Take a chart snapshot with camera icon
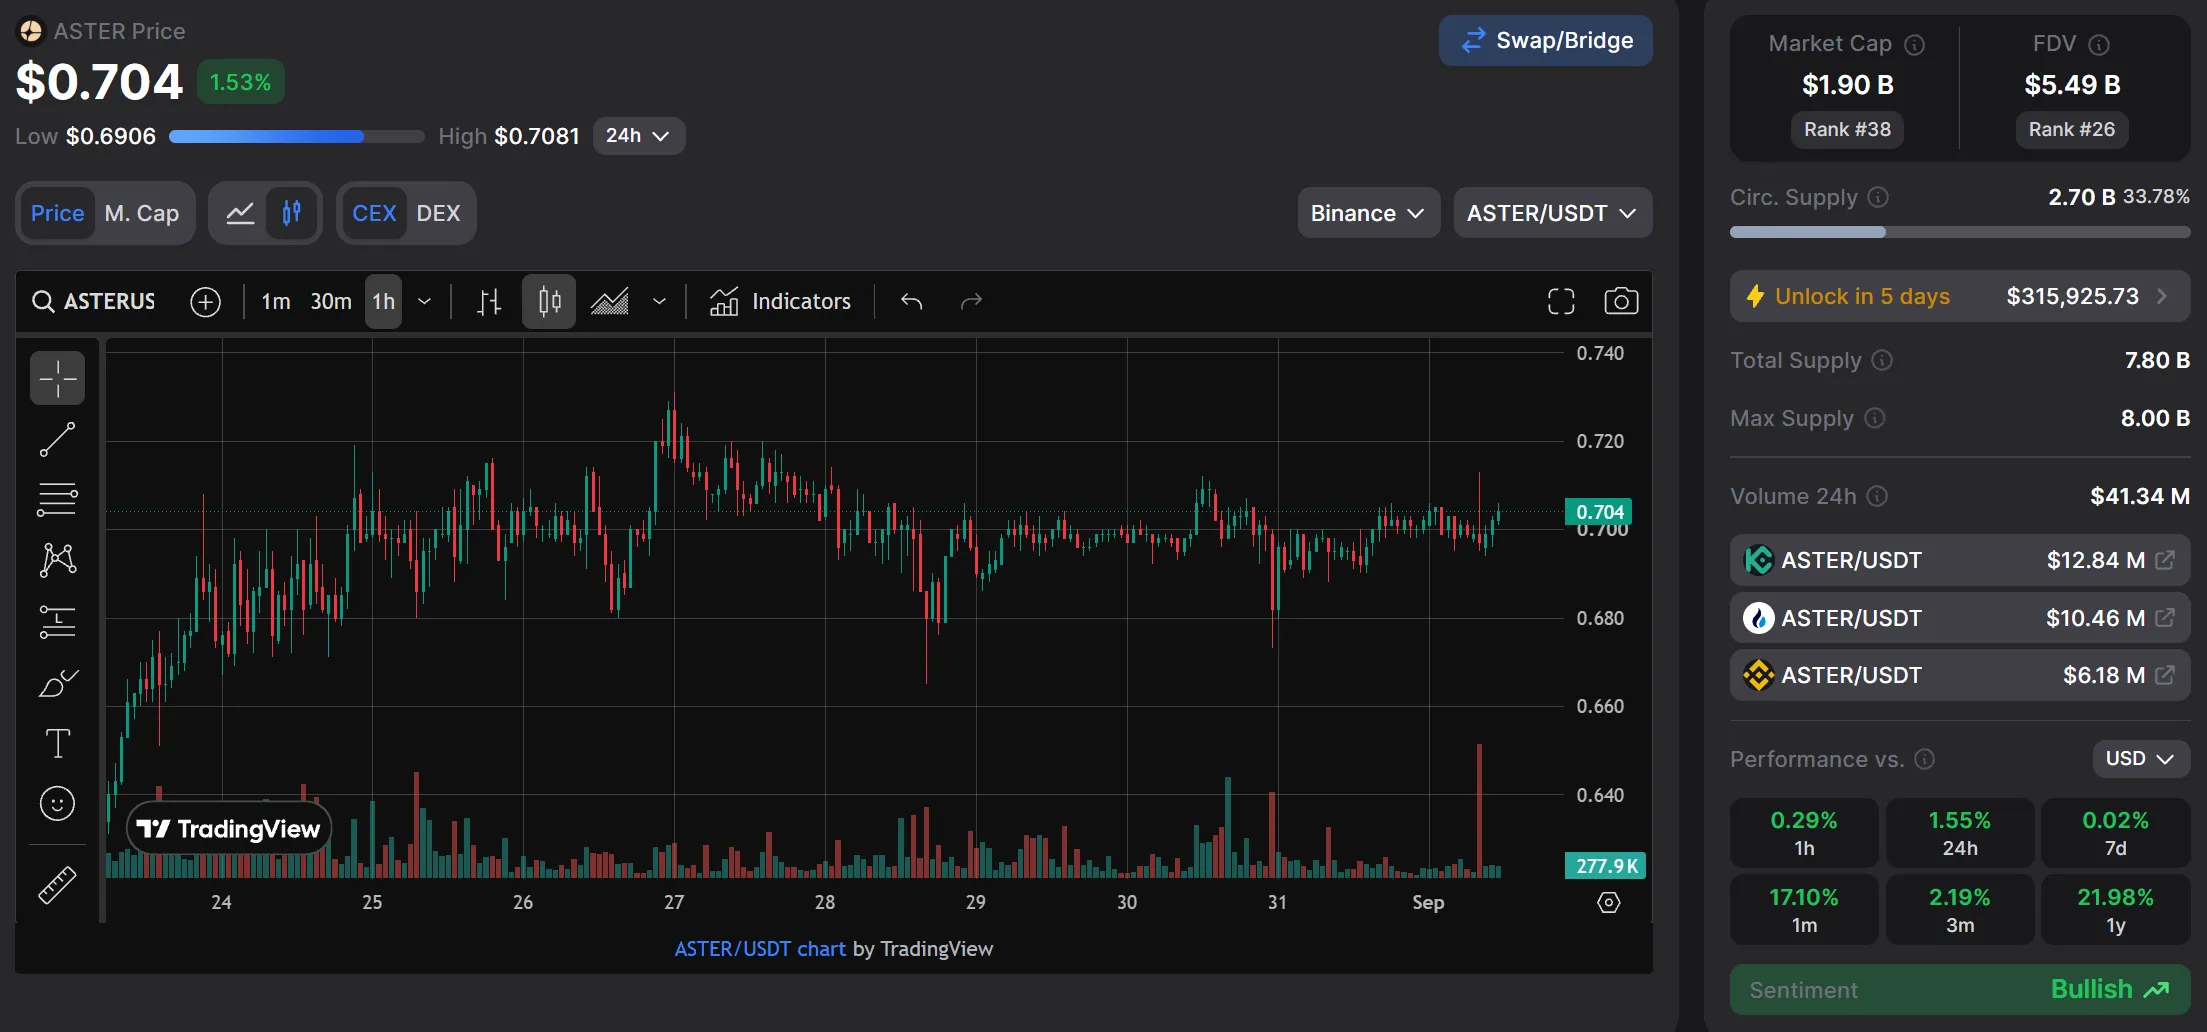2207x1032 pixels. tap(1621, 301)
